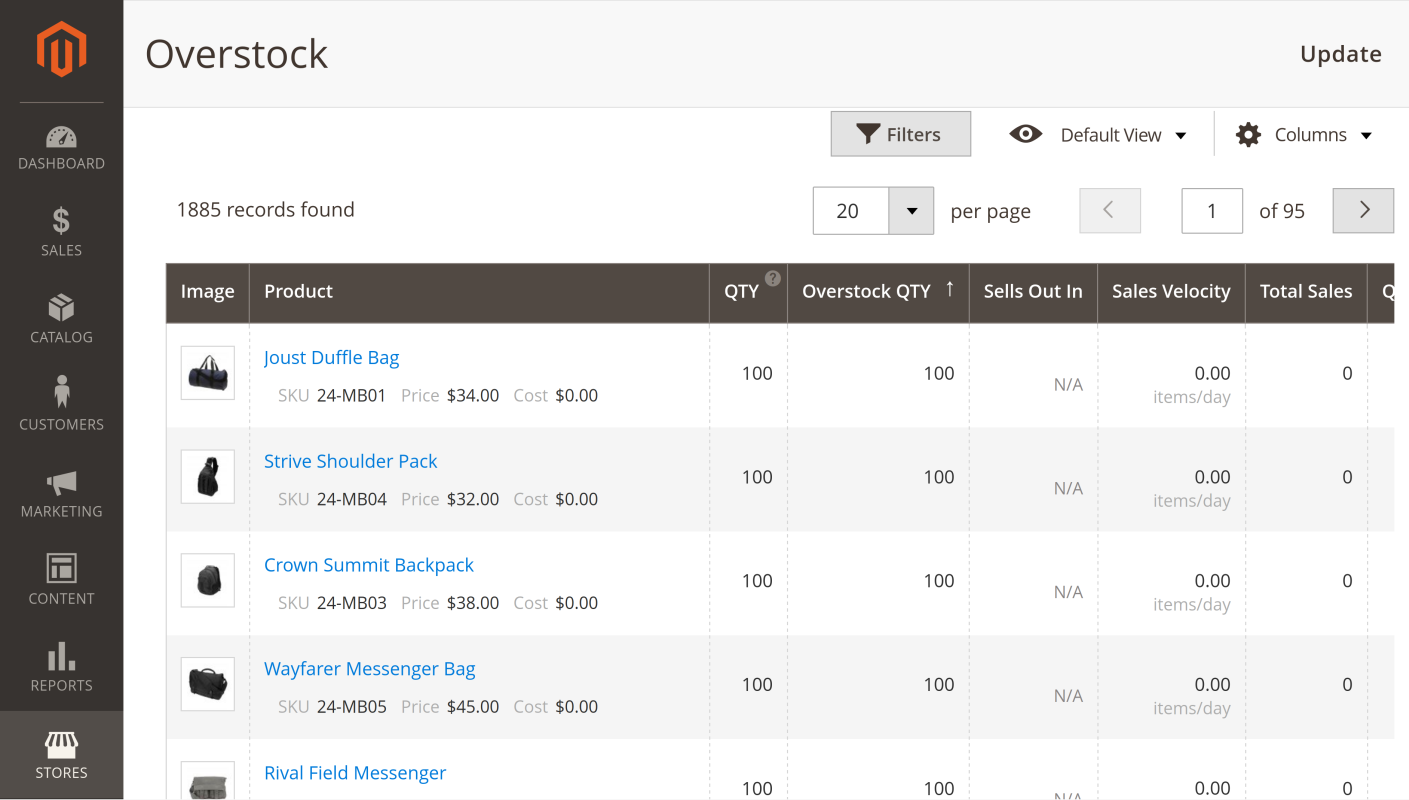Image resolution: width=1409 pixels, height=800 pixels.
Task: Expand the Columns gear dropdown
Action: pos(1304,135)
